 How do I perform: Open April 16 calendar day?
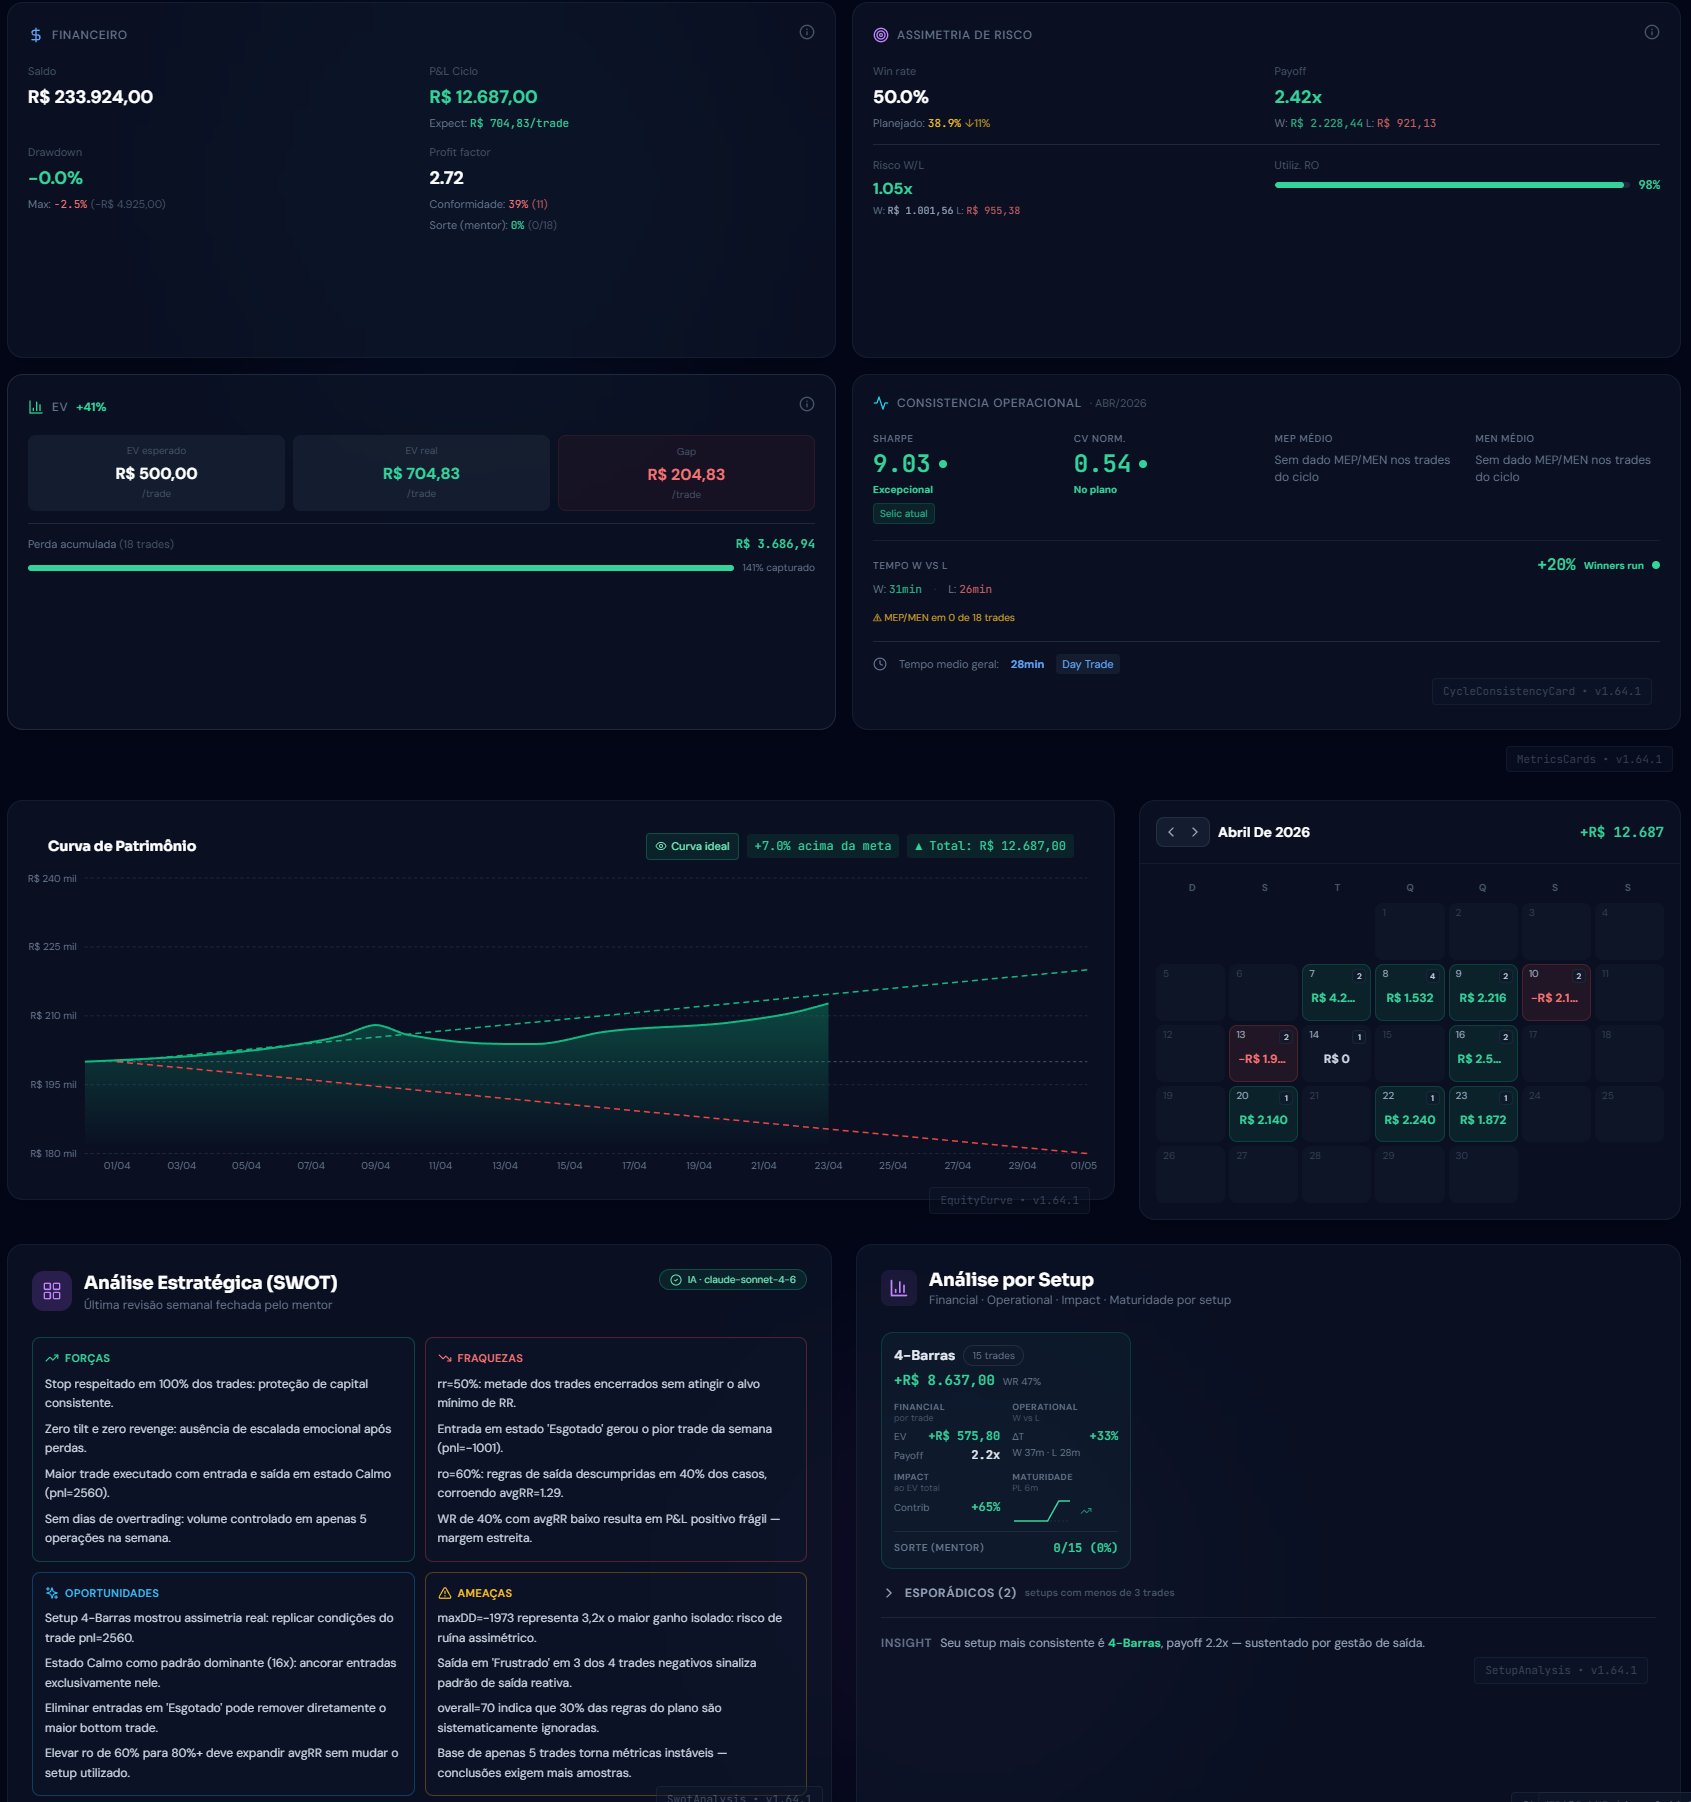(x=1482, y=1053)
